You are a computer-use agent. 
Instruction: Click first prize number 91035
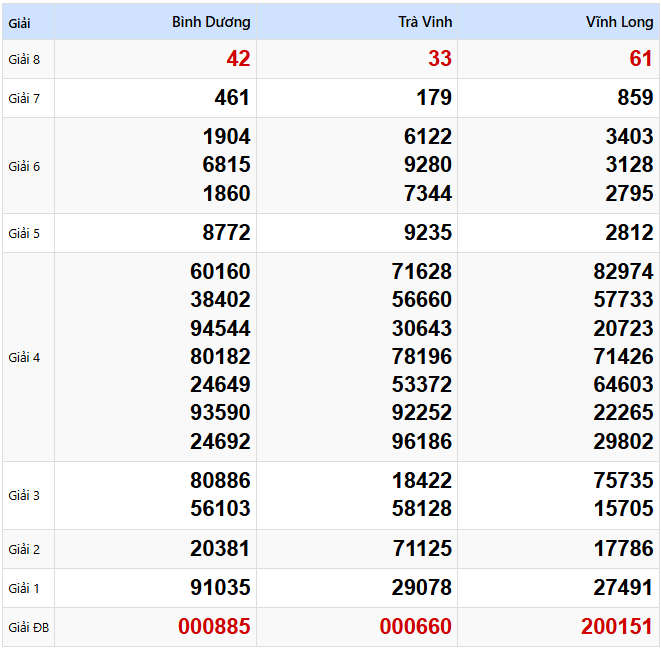[220, 588]
